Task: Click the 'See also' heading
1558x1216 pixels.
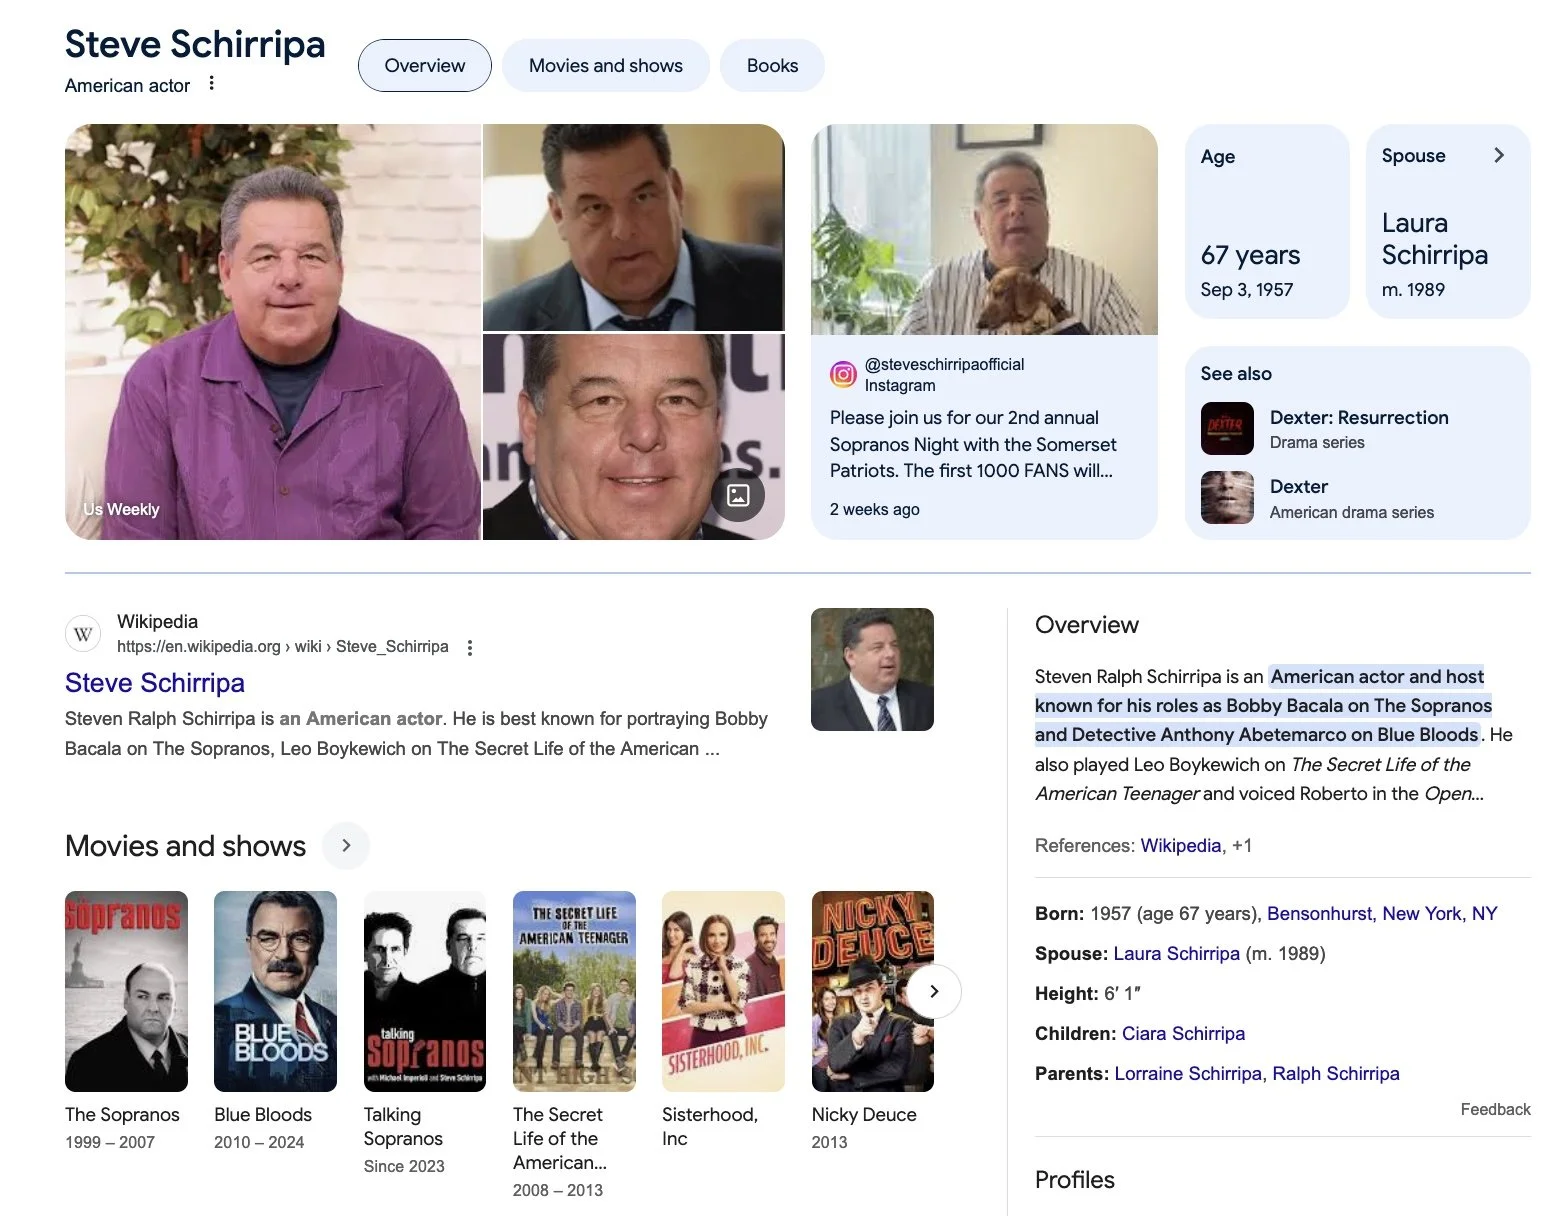Action: (x=1236, y=373)
